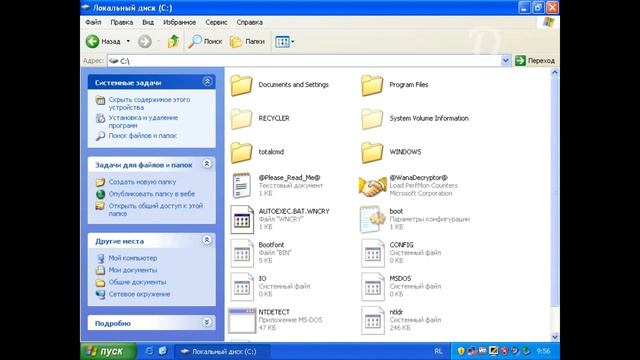Go back with the Назад arrow button
This screenshot has height=360, width=640.
point(103,41)
